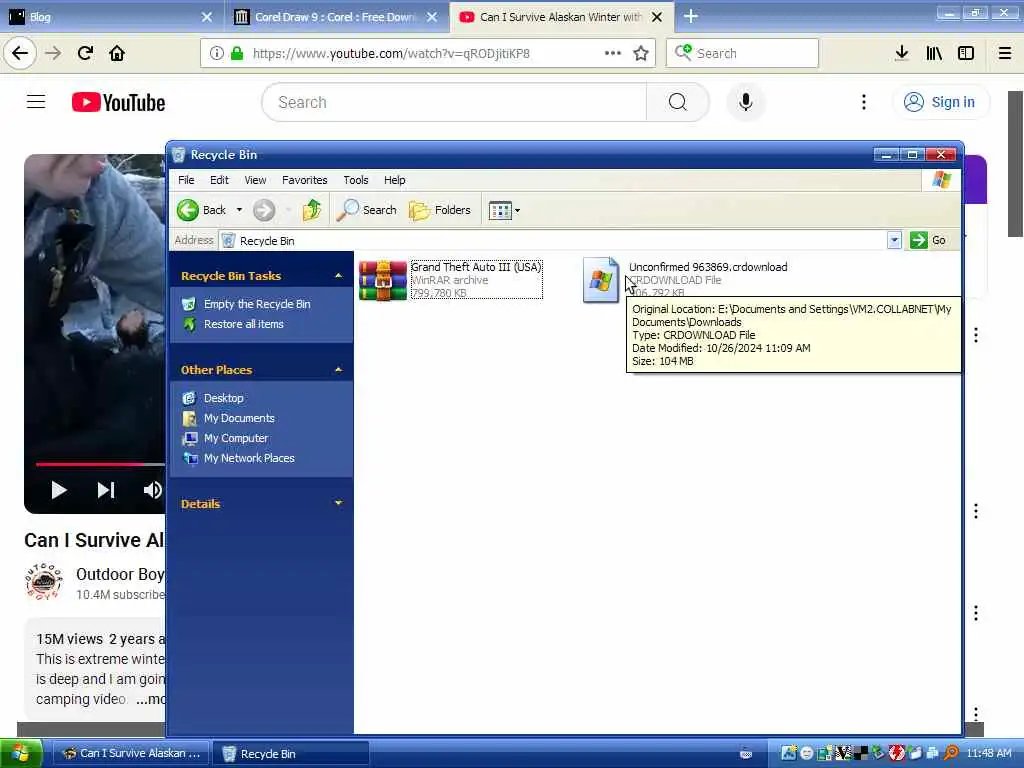The width and height of the screenshot is (1024, 768).
Task: Click the Address field showing Recycle Bin
Action: 552,241
